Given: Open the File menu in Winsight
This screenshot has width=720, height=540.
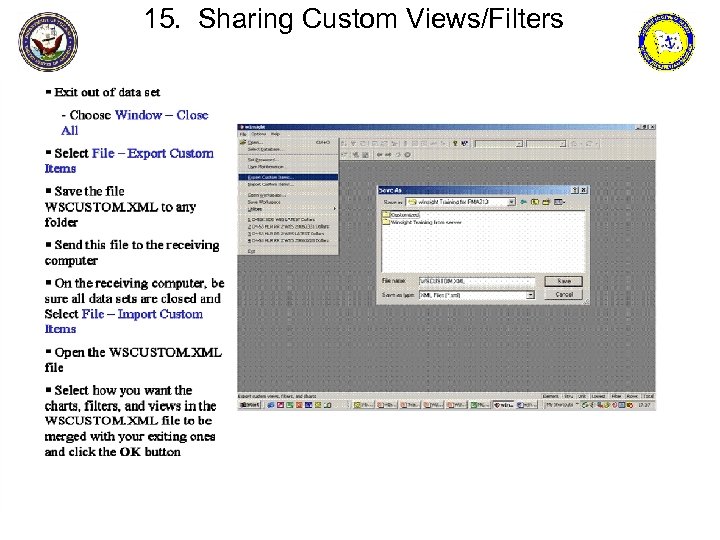Looking at the screenshot, I should (243, 134).
